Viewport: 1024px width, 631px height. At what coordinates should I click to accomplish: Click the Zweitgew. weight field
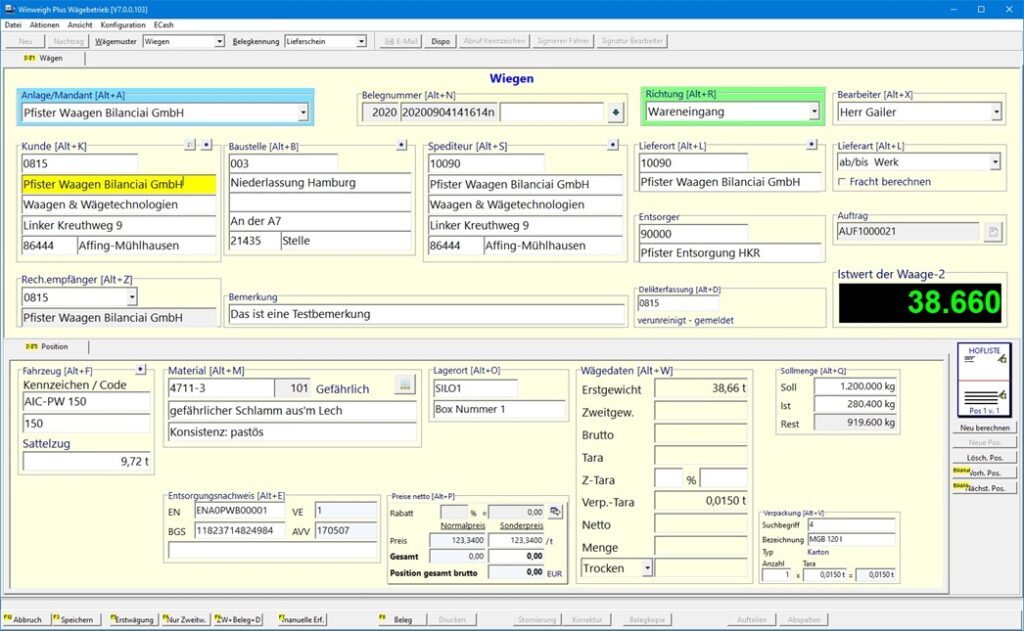701,412
